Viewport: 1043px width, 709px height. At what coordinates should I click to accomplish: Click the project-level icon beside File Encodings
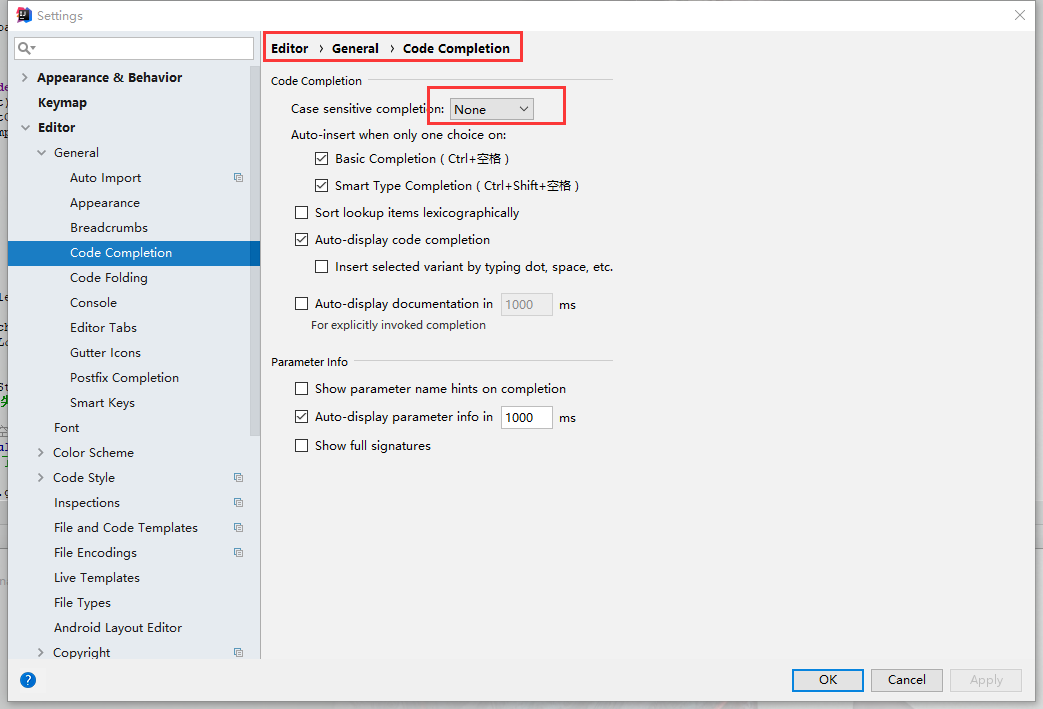coord(238,553)
